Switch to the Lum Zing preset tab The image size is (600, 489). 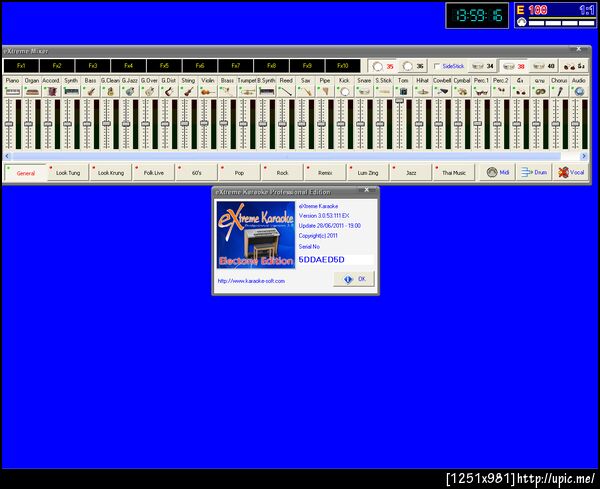point(368,173)
